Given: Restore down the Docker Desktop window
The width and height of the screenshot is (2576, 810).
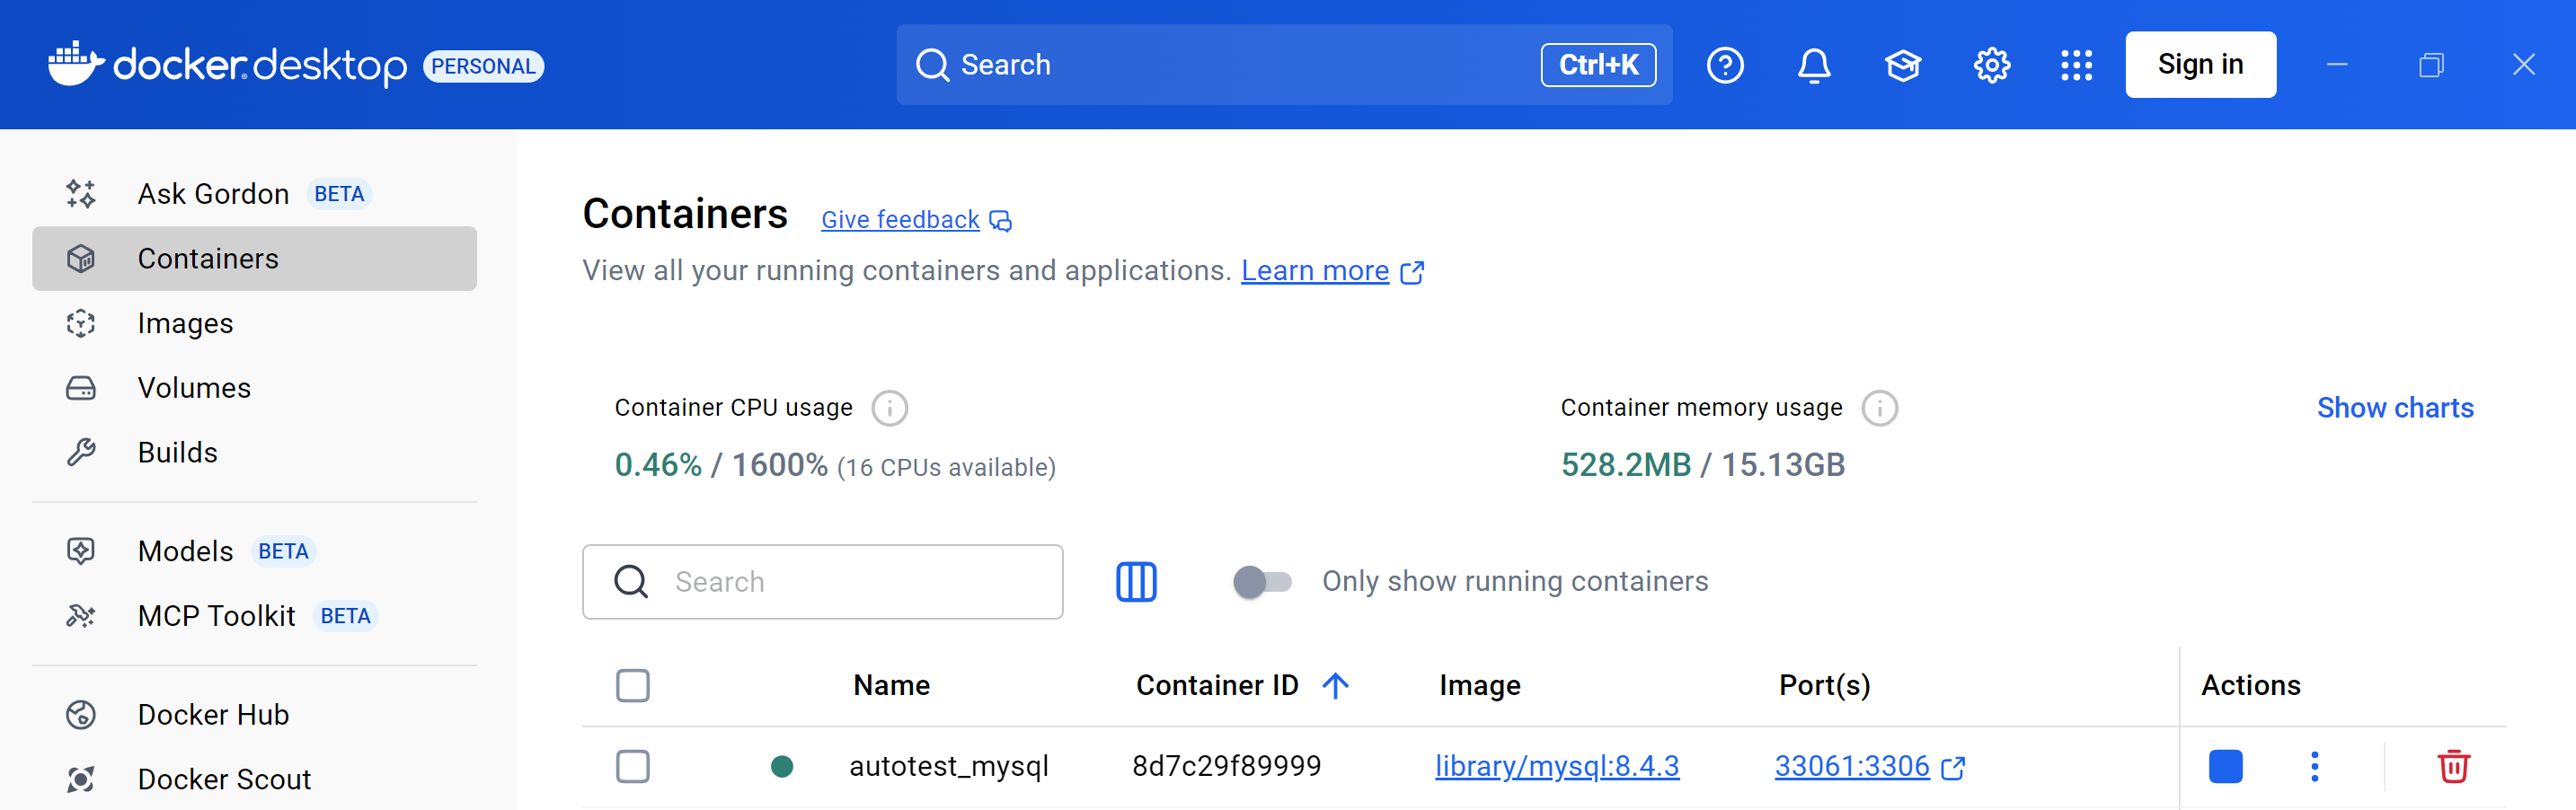Looking at the screenshot, I should point(2430,65).
